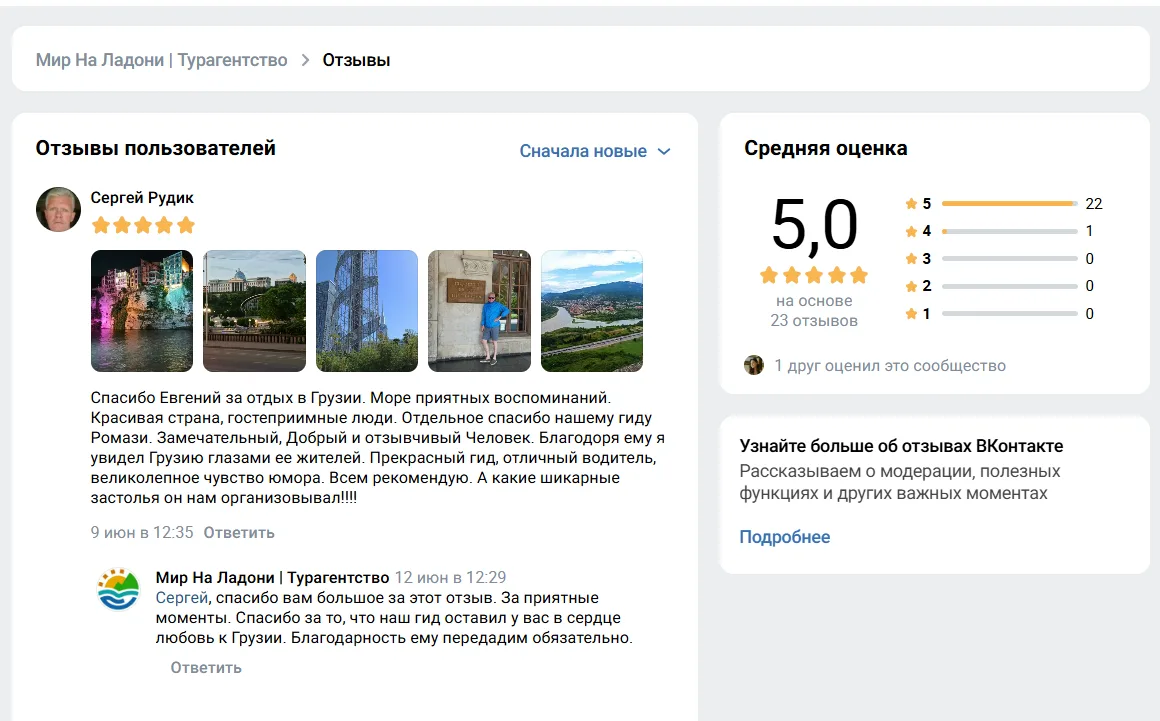Open the evening palace building photo thumbnail
Screen dimensions: 1160x721
click(x=254, y=311)
